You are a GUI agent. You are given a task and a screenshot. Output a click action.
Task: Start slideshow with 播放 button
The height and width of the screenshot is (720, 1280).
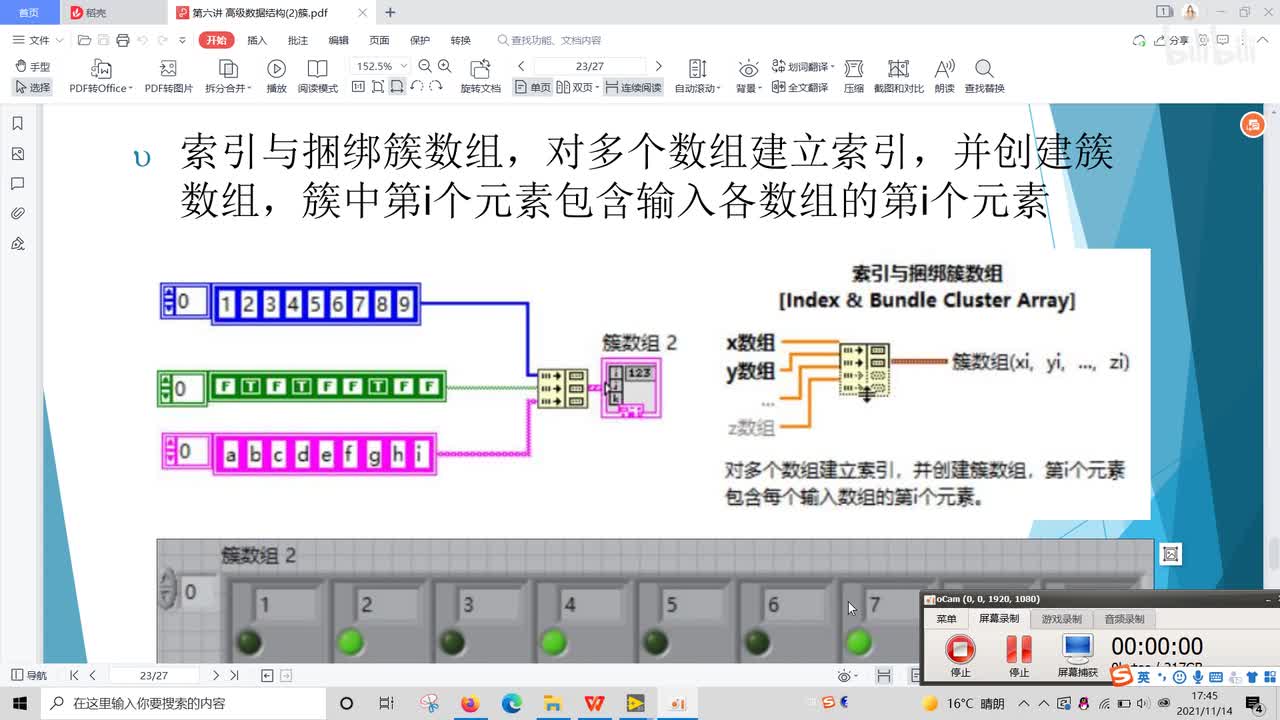[276, 76]
